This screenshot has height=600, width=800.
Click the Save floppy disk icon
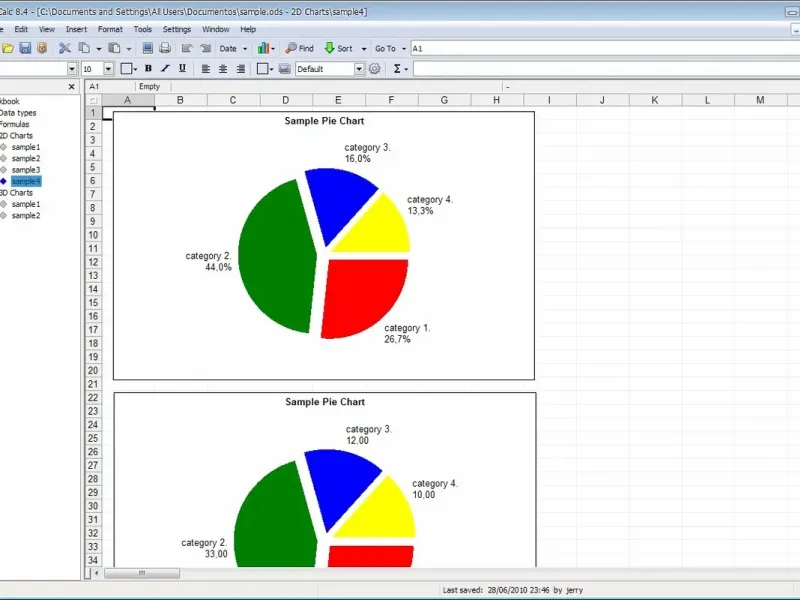coord(25,48)
